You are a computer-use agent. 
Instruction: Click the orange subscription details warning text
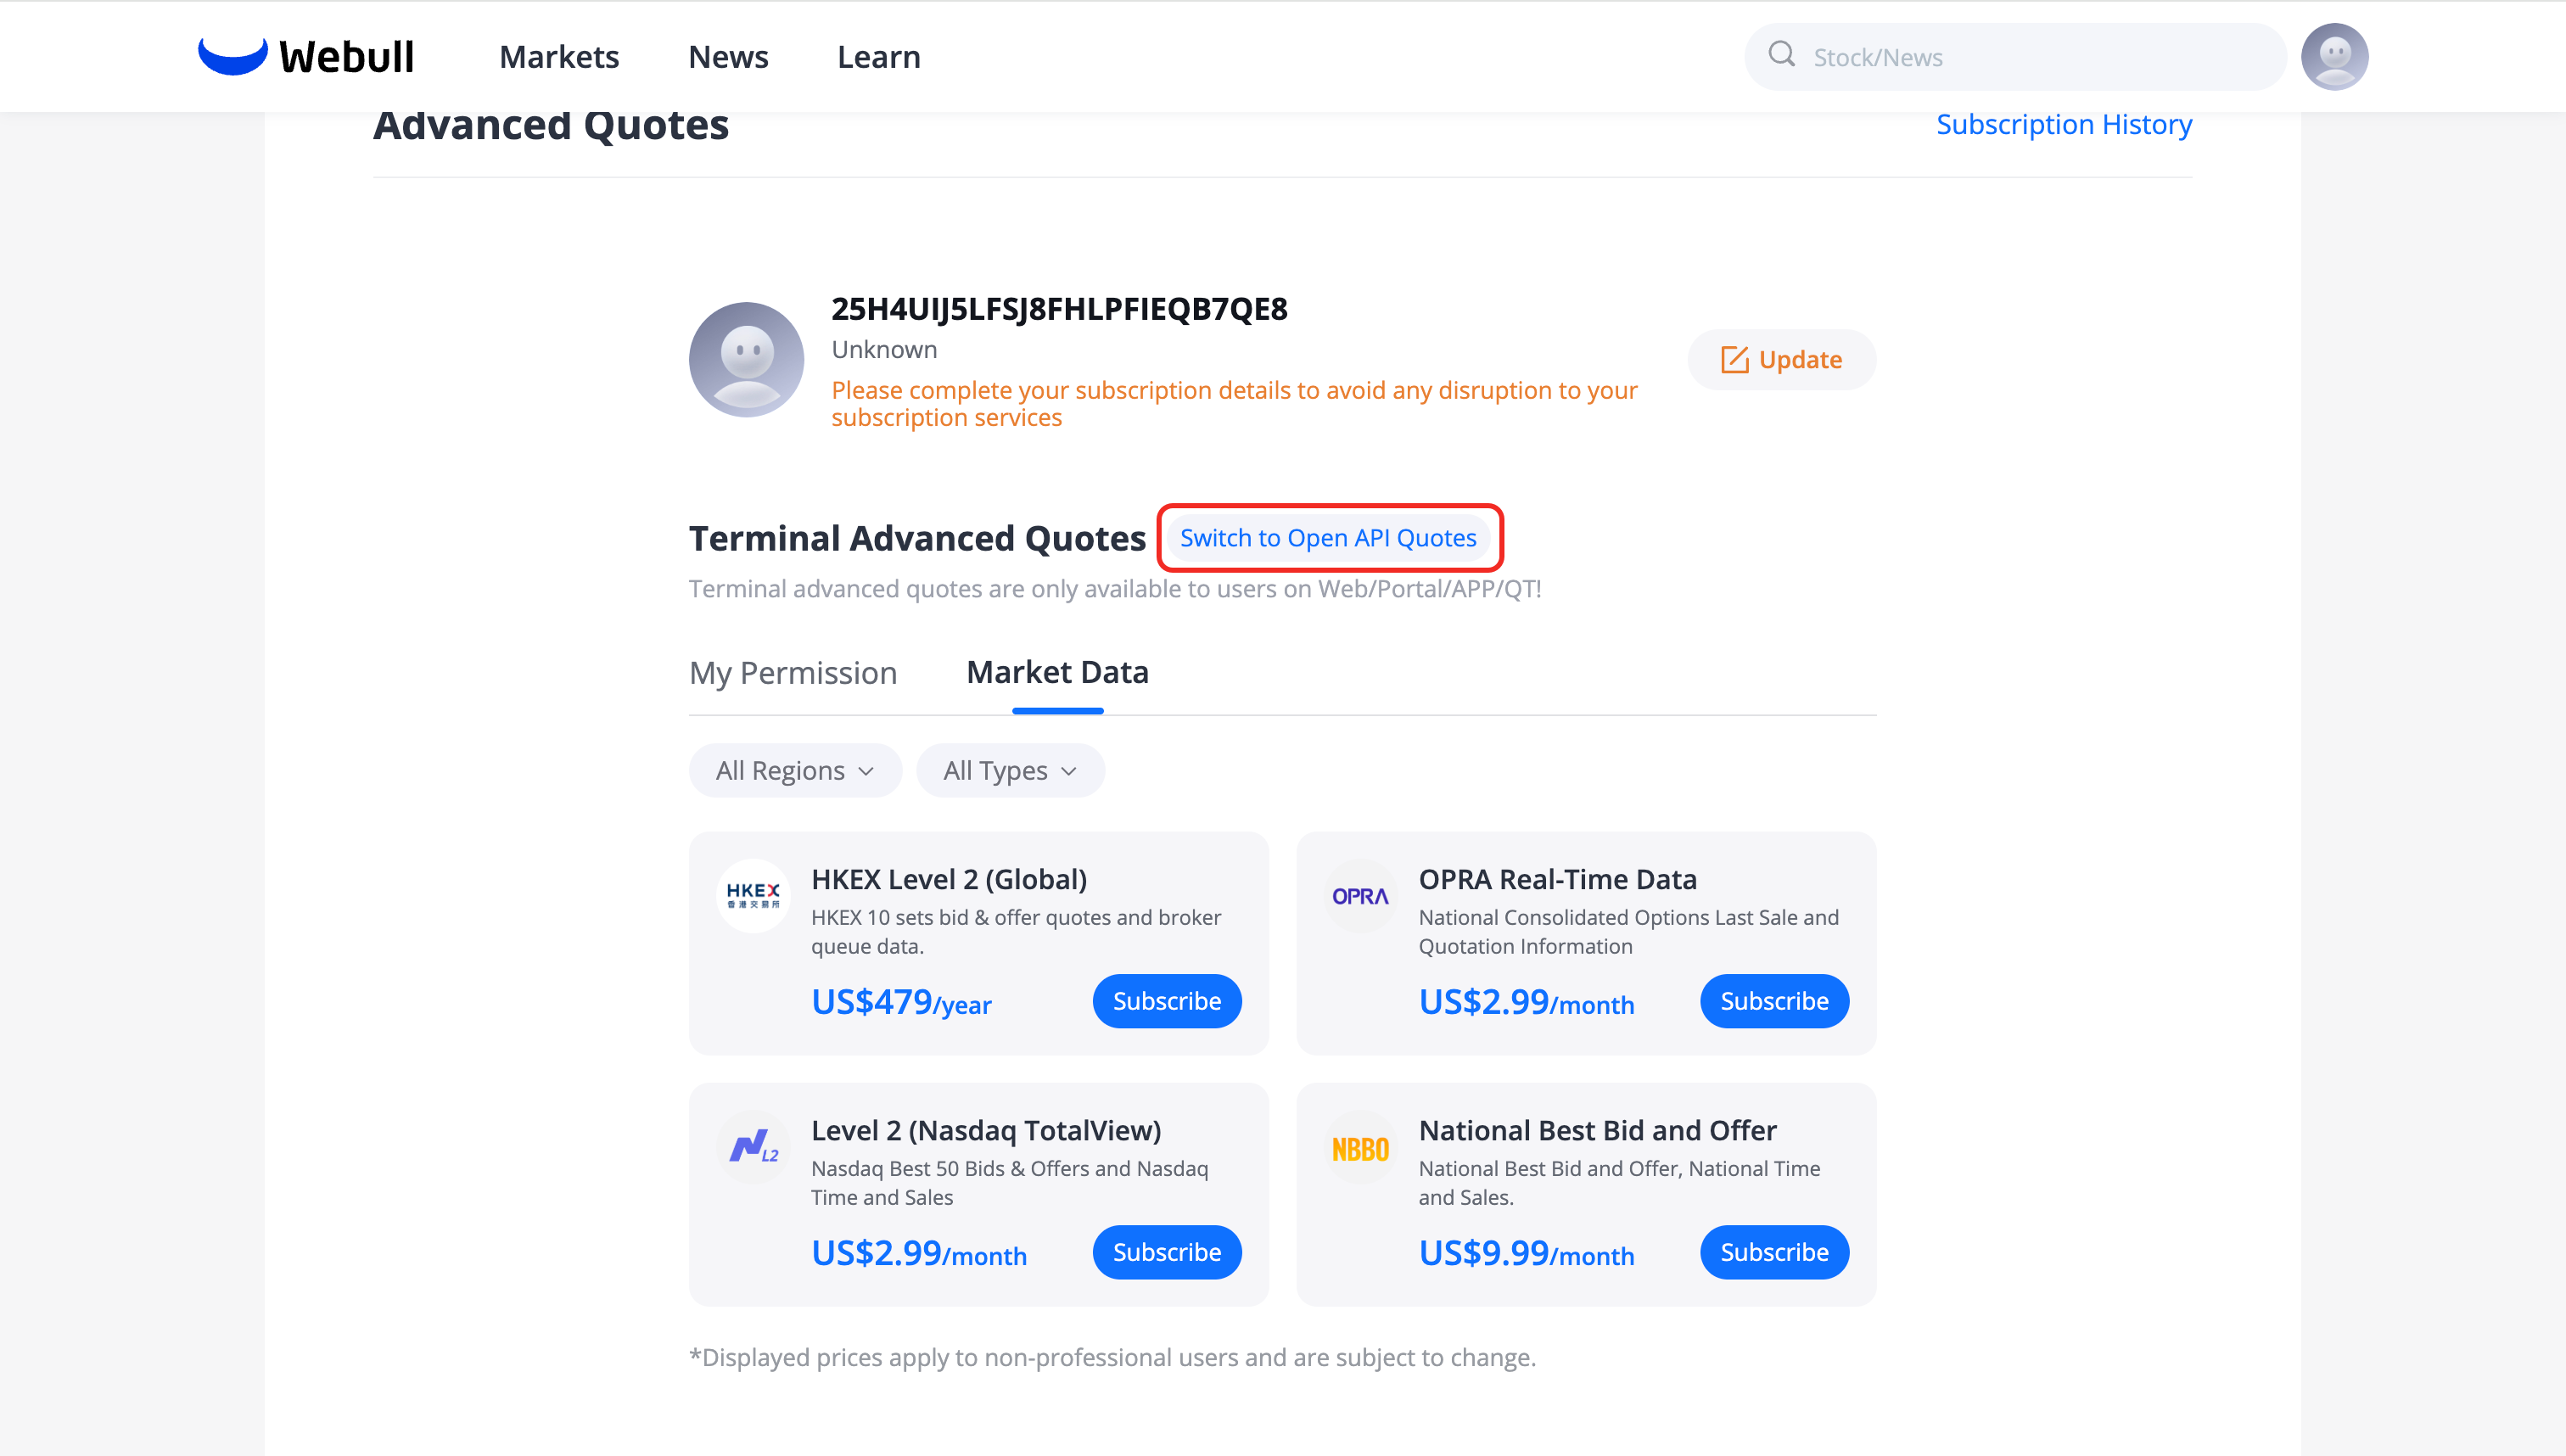pyautogui.click(x=1234, y=404)
